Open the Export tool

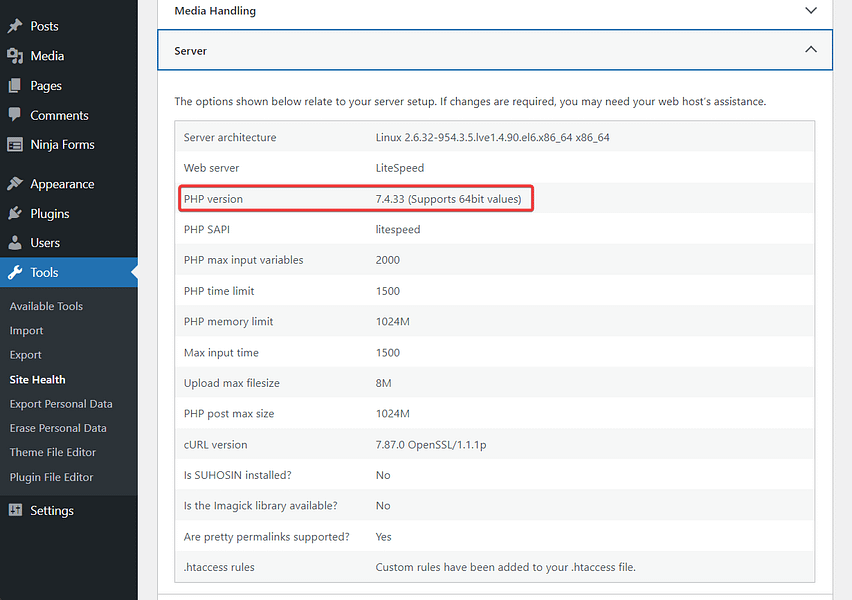click(x=27, y=355)
